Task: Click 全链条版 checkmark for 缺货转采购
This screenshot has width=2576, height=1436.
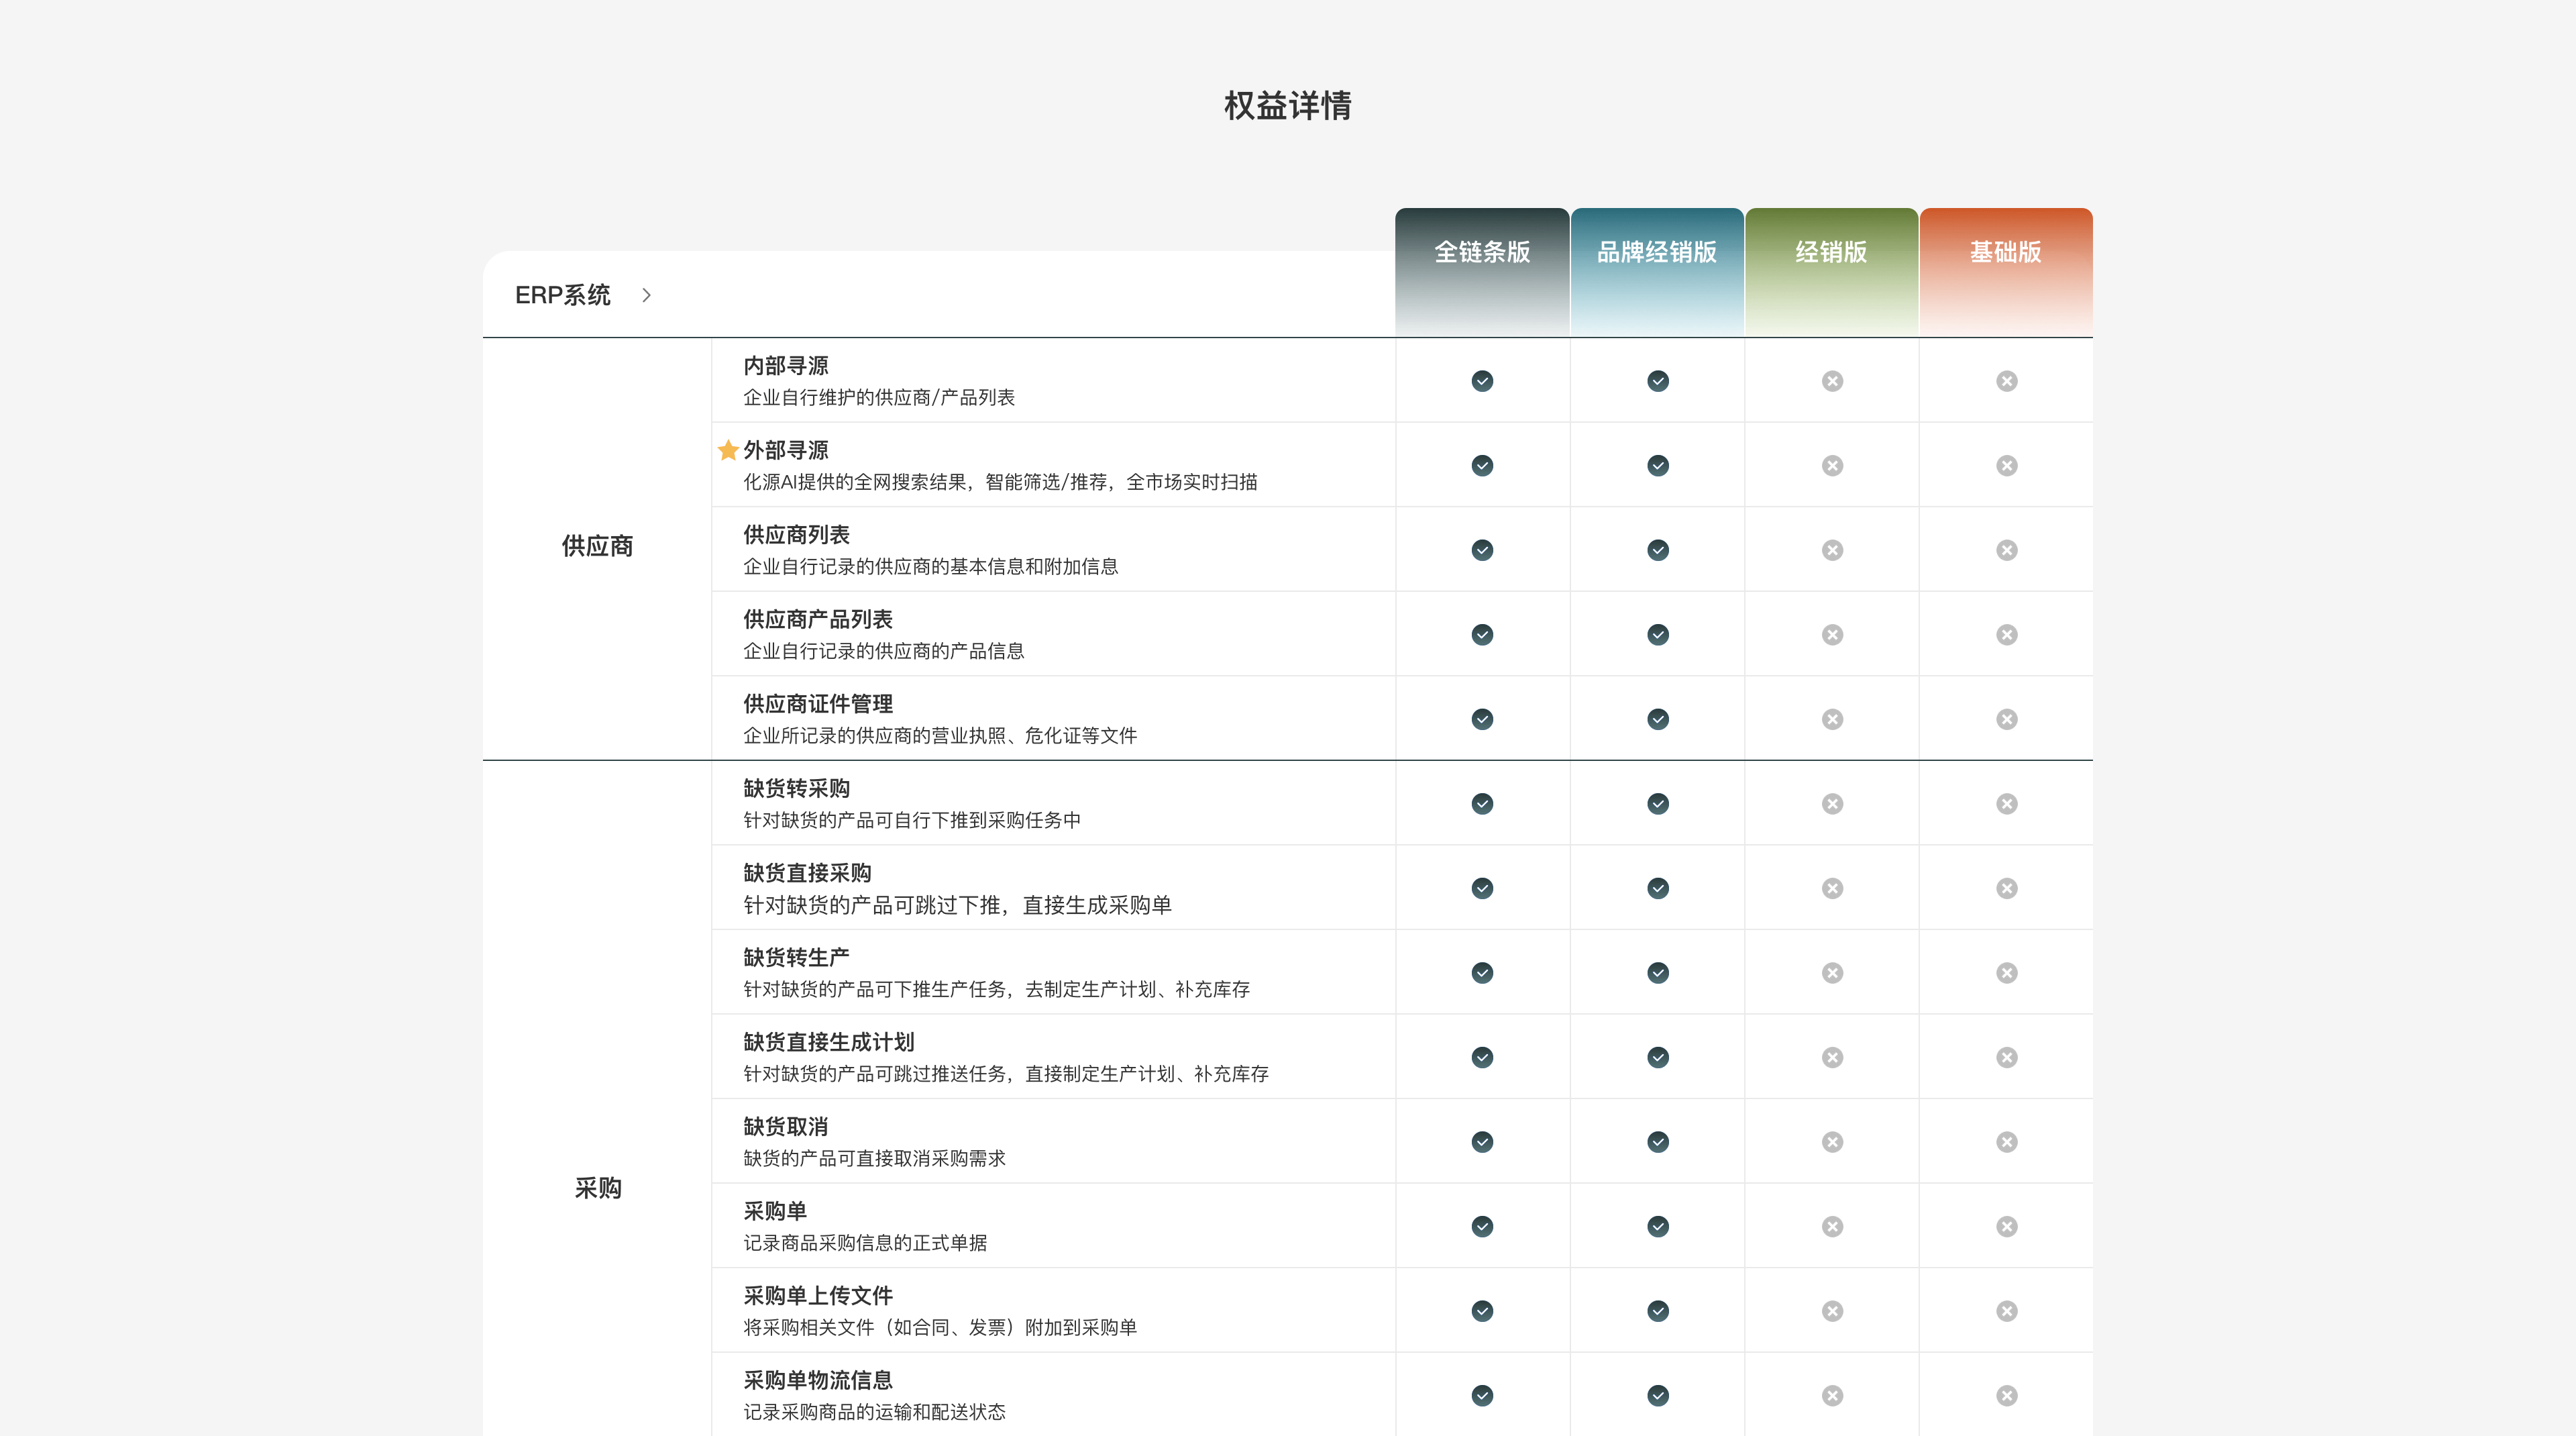Action: [x=1482, y=804]
